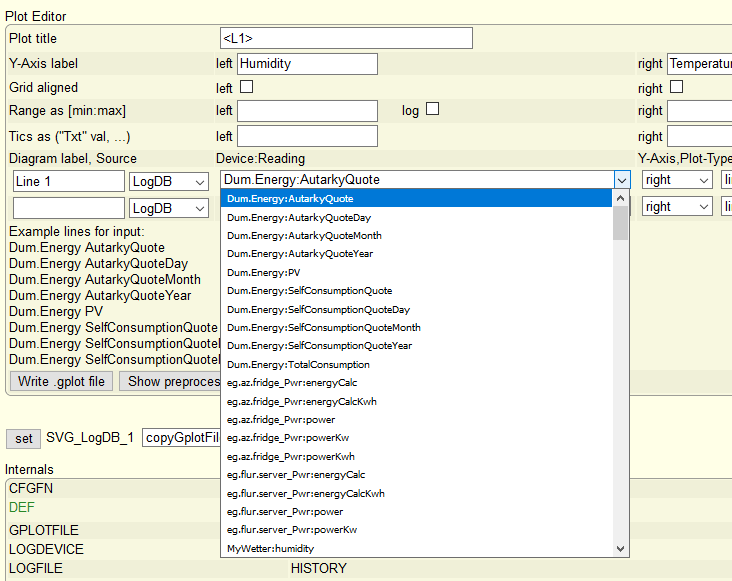This screenshot has height=581, width=732.
Task: Choose Dum.Energy:SelfConsumptionQuoteYear option
Action: [x=416, y=346]
